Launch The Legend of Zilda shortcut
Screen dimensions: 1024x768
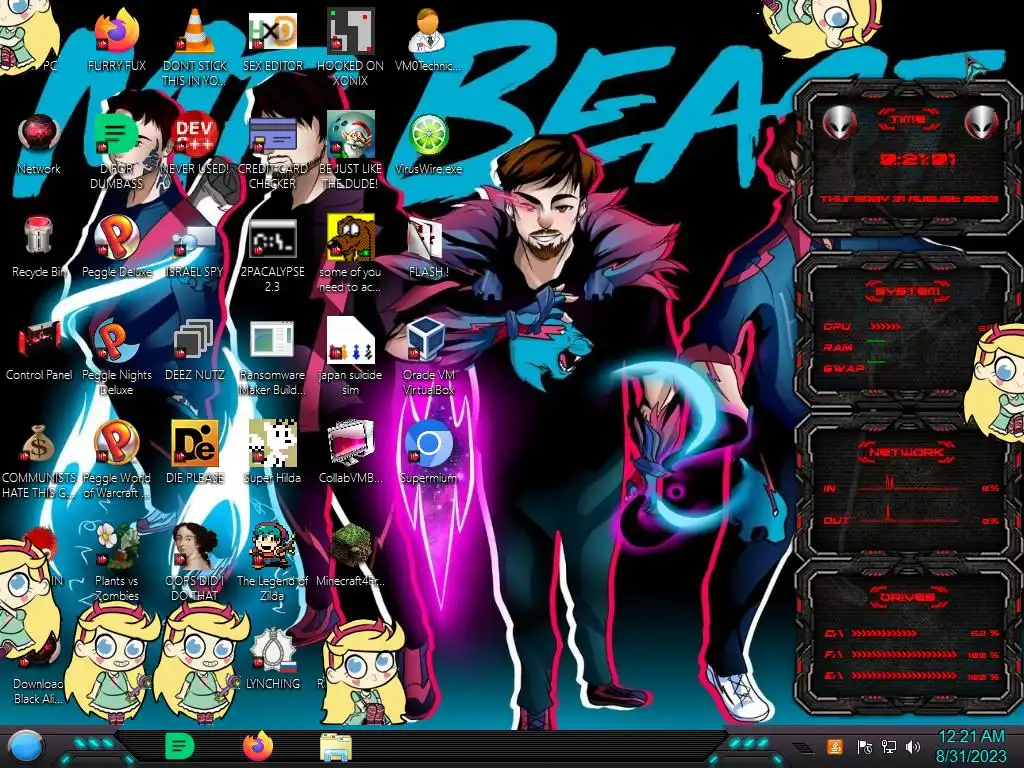(272, 546)
